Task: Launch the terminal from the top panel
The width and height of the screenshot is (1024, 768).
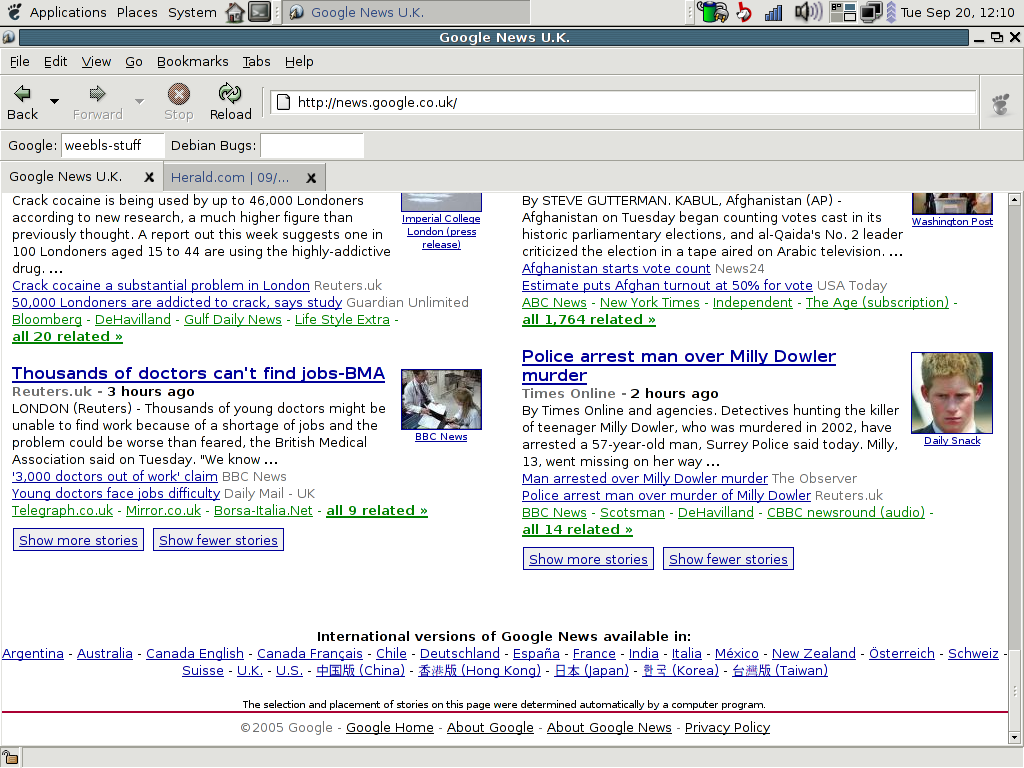Action: (x=259, y=12)
